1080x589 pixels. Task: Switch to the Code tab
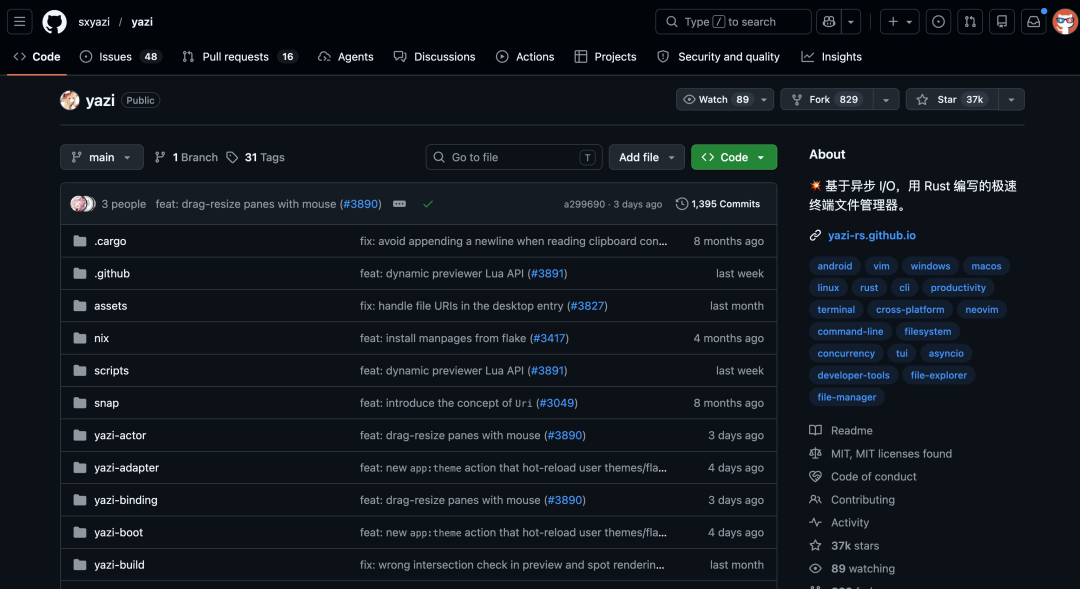point(37,56)
